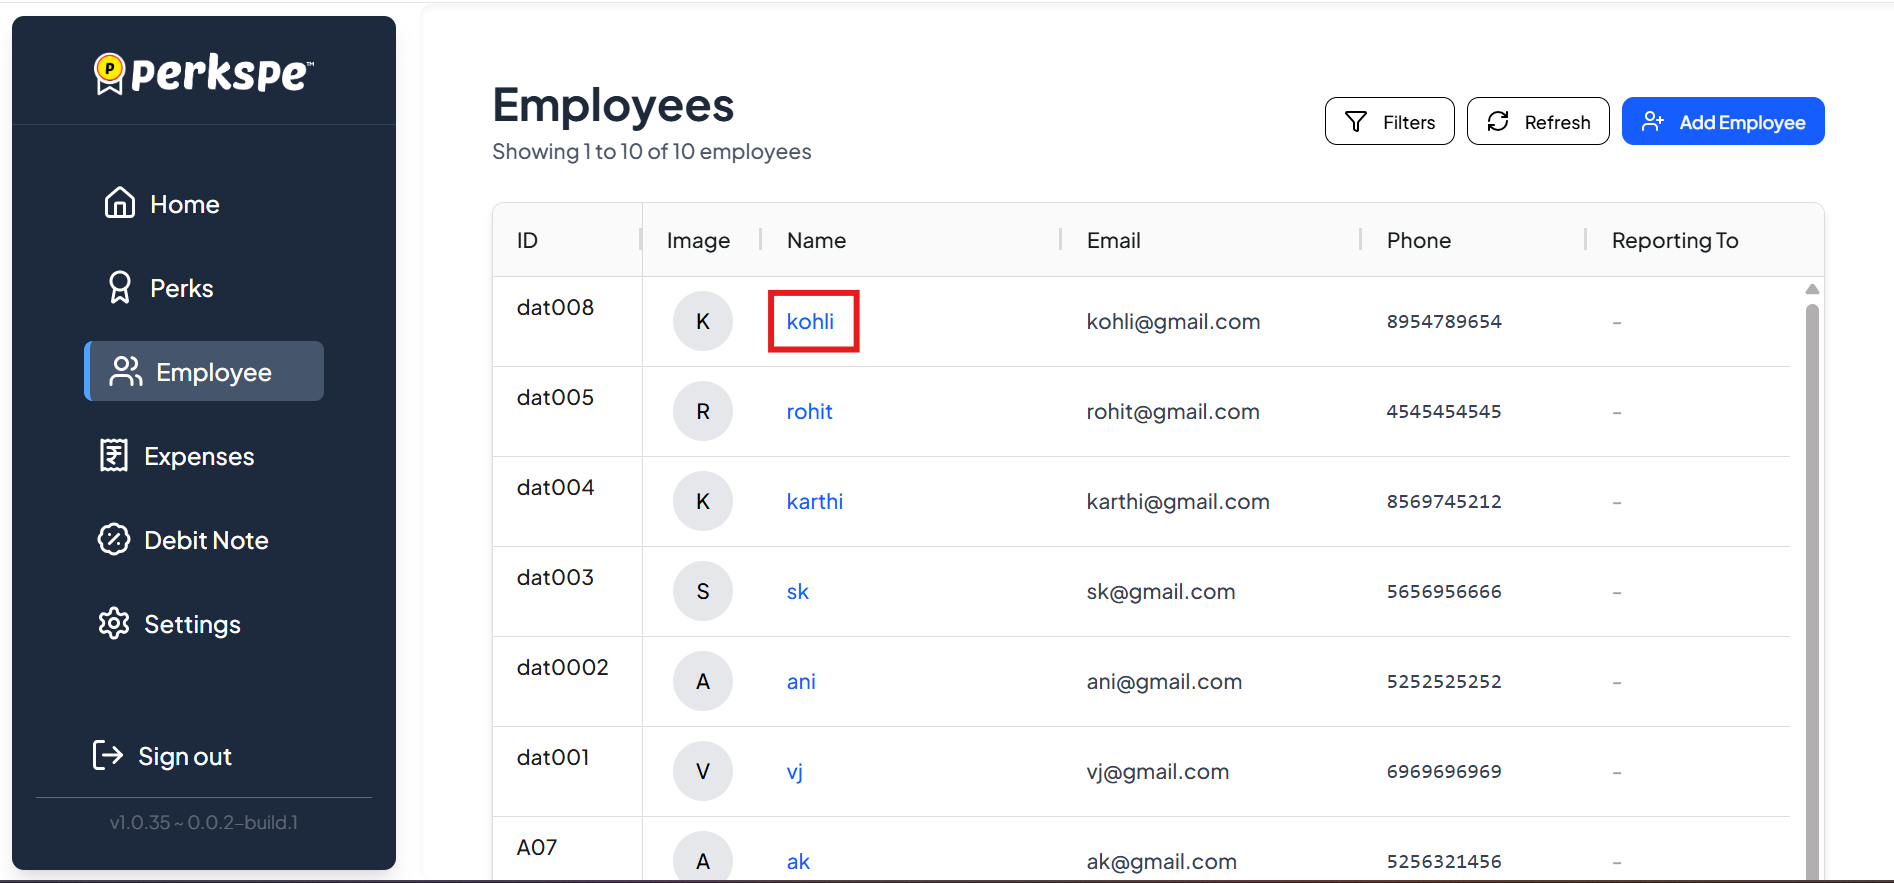
Task: Click the Settings gear icon
Action: [x=114, y=624]
